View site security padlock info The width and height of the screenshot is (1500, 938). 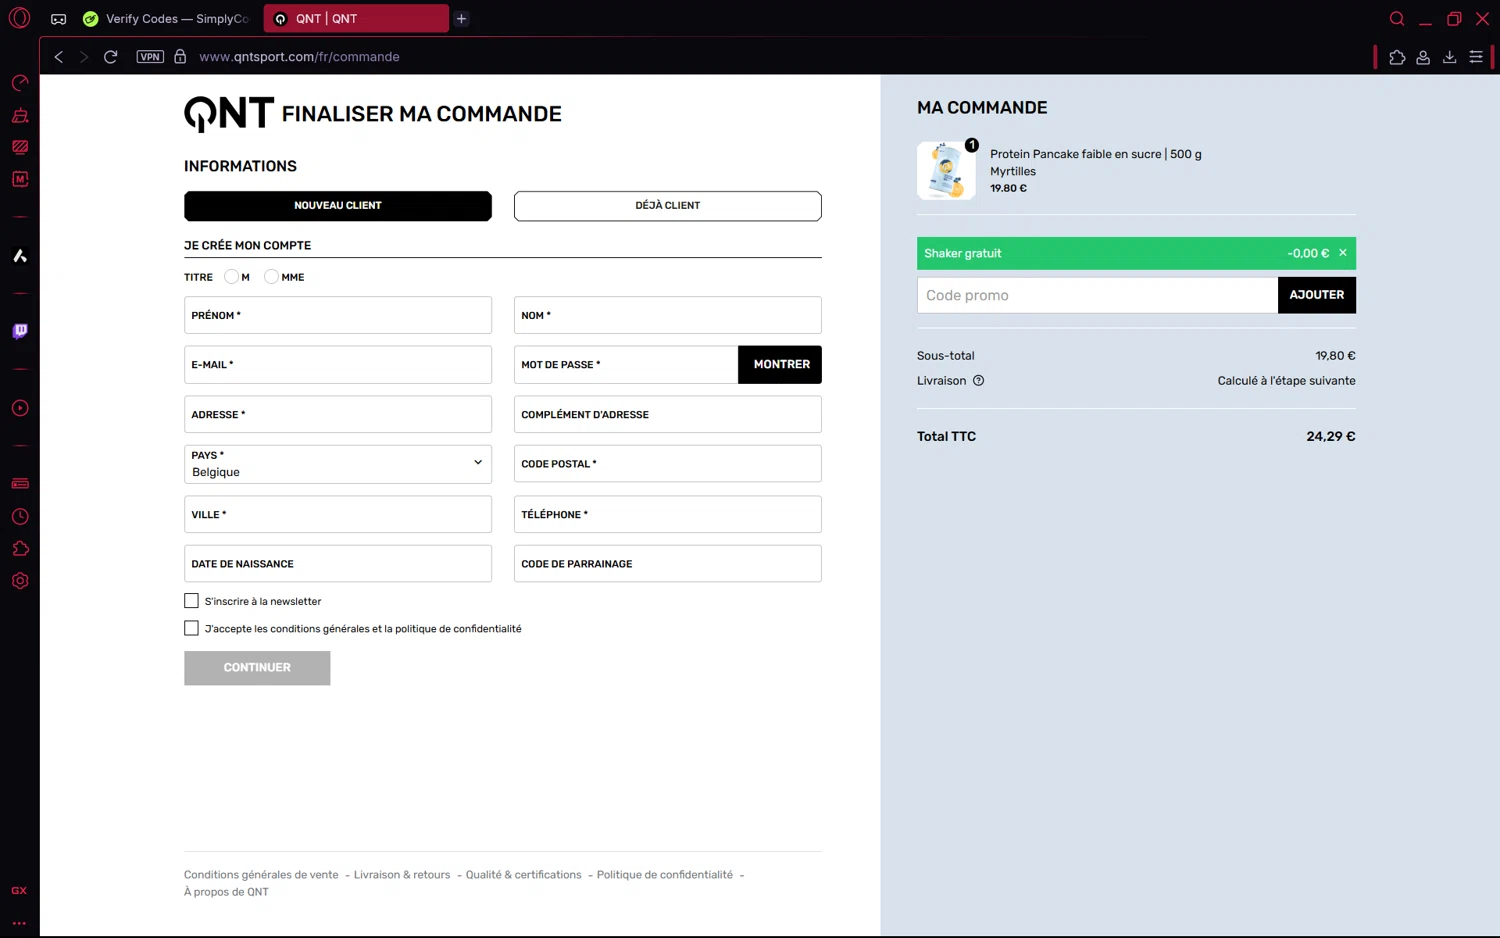click(x=180, y=57)
